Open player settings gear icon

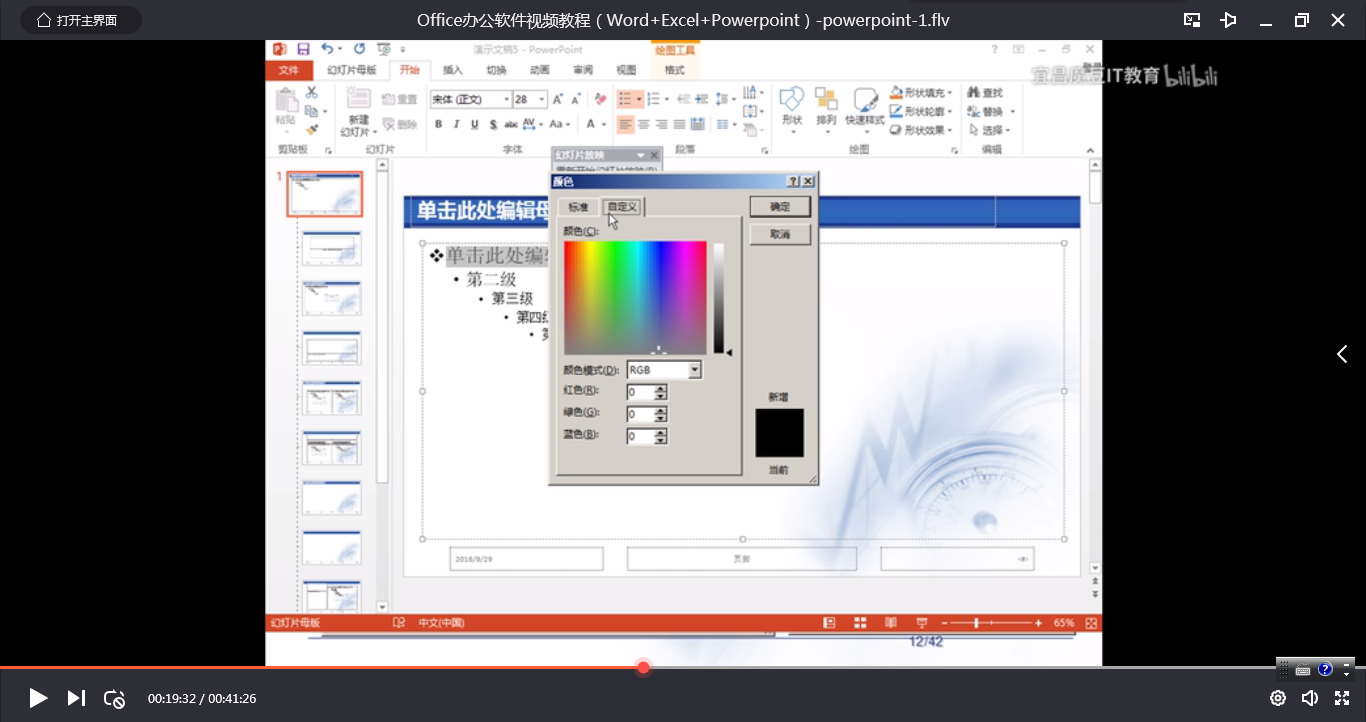(1278, 698)
